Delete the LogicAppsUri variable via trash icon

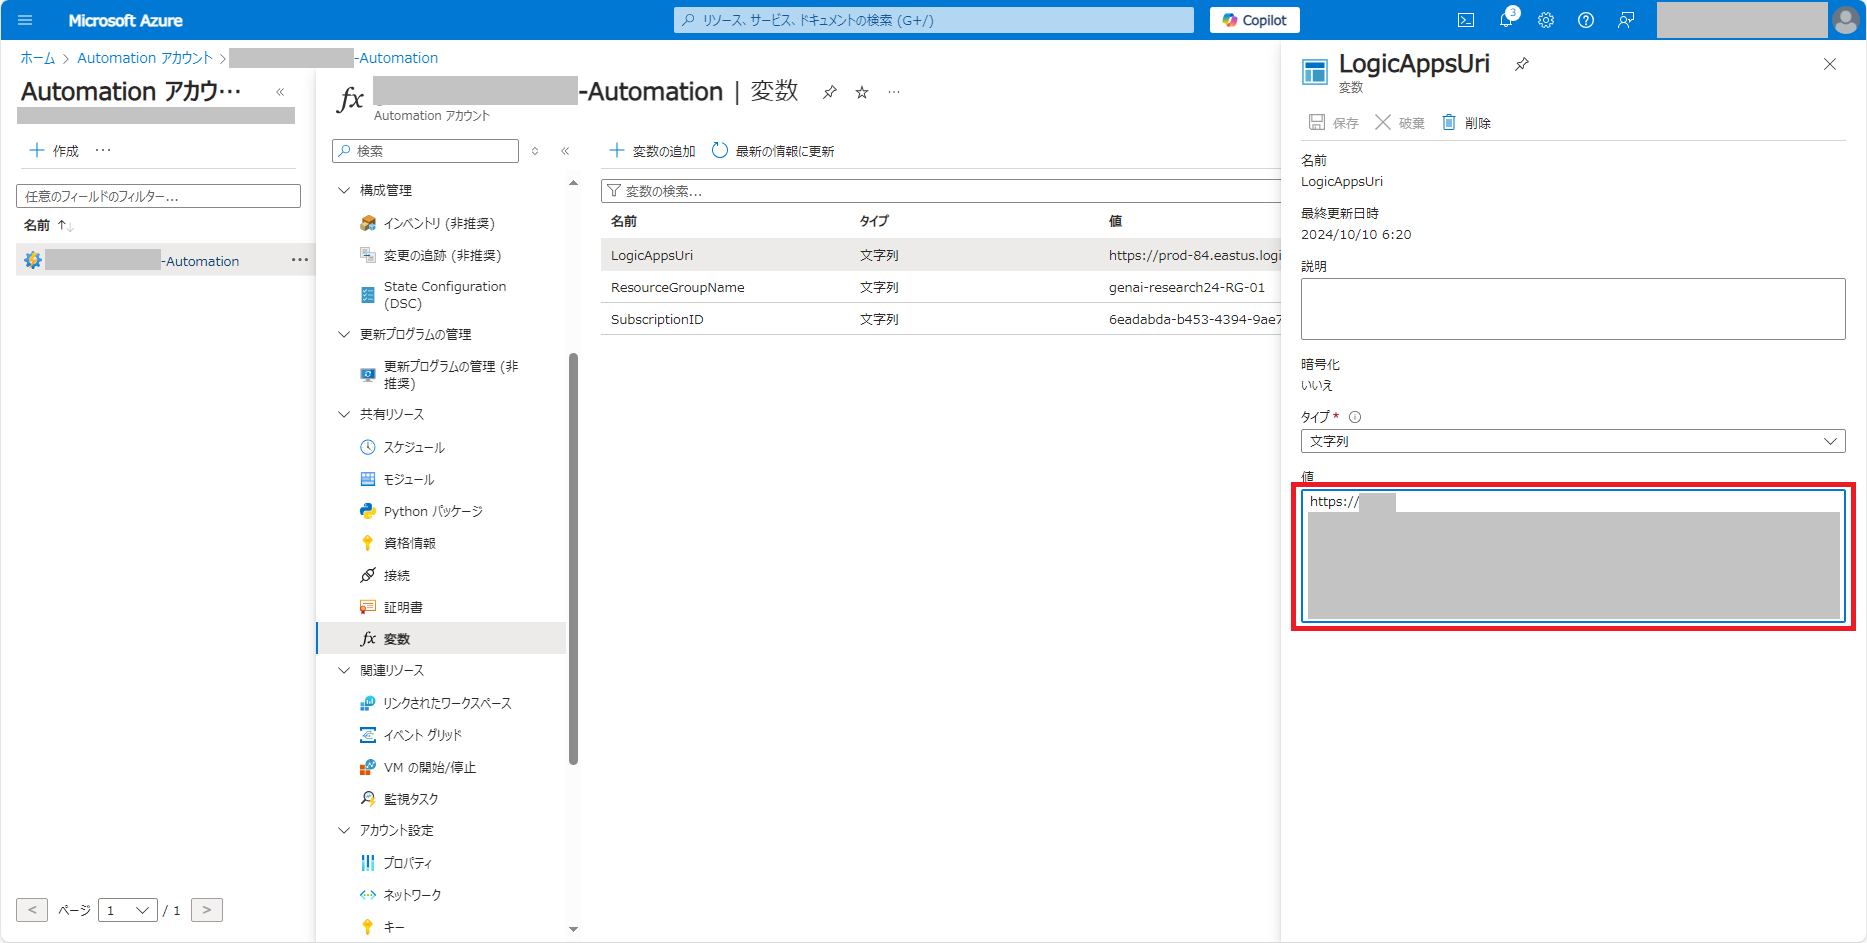1467,122
